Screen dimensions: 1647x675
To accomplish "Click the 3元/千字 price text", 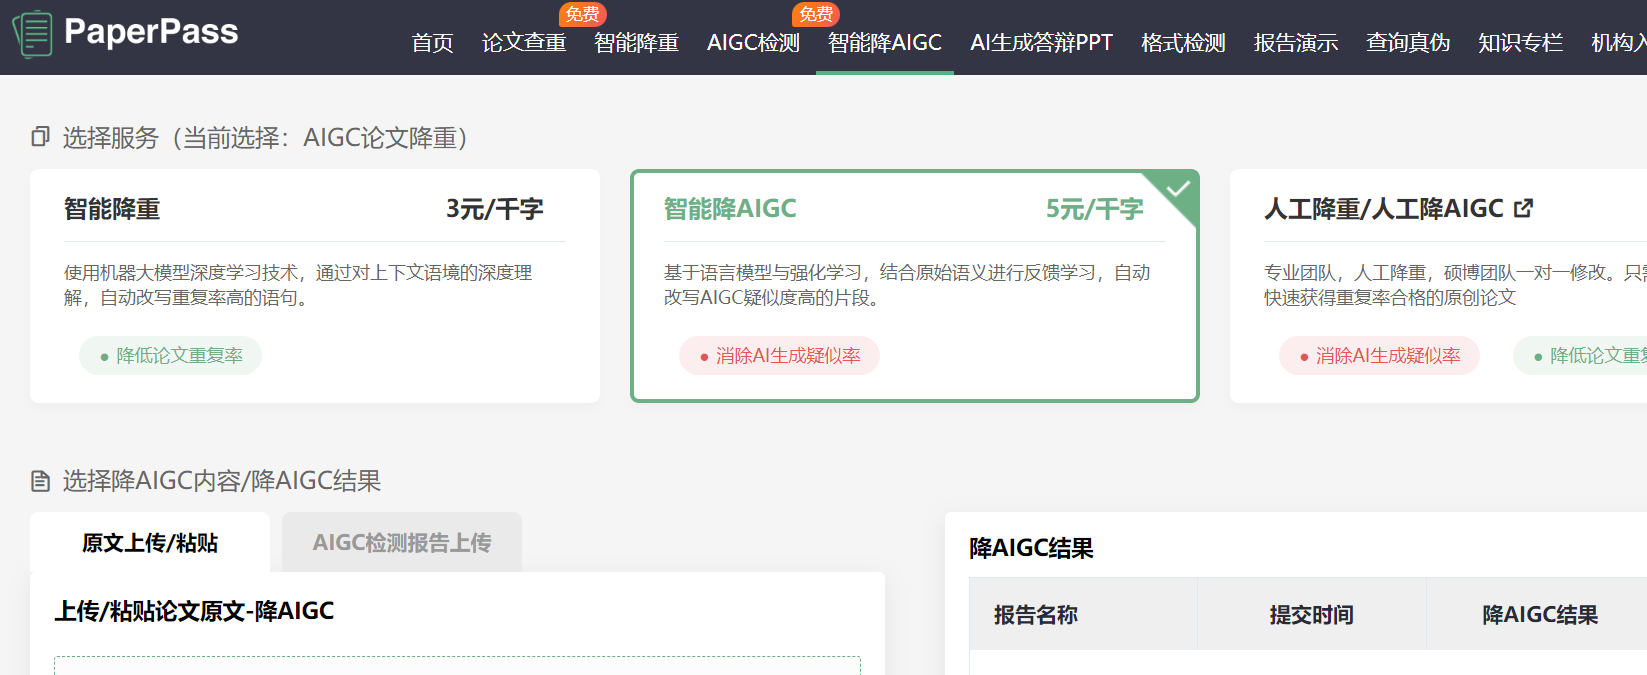I will pos(495,209).
